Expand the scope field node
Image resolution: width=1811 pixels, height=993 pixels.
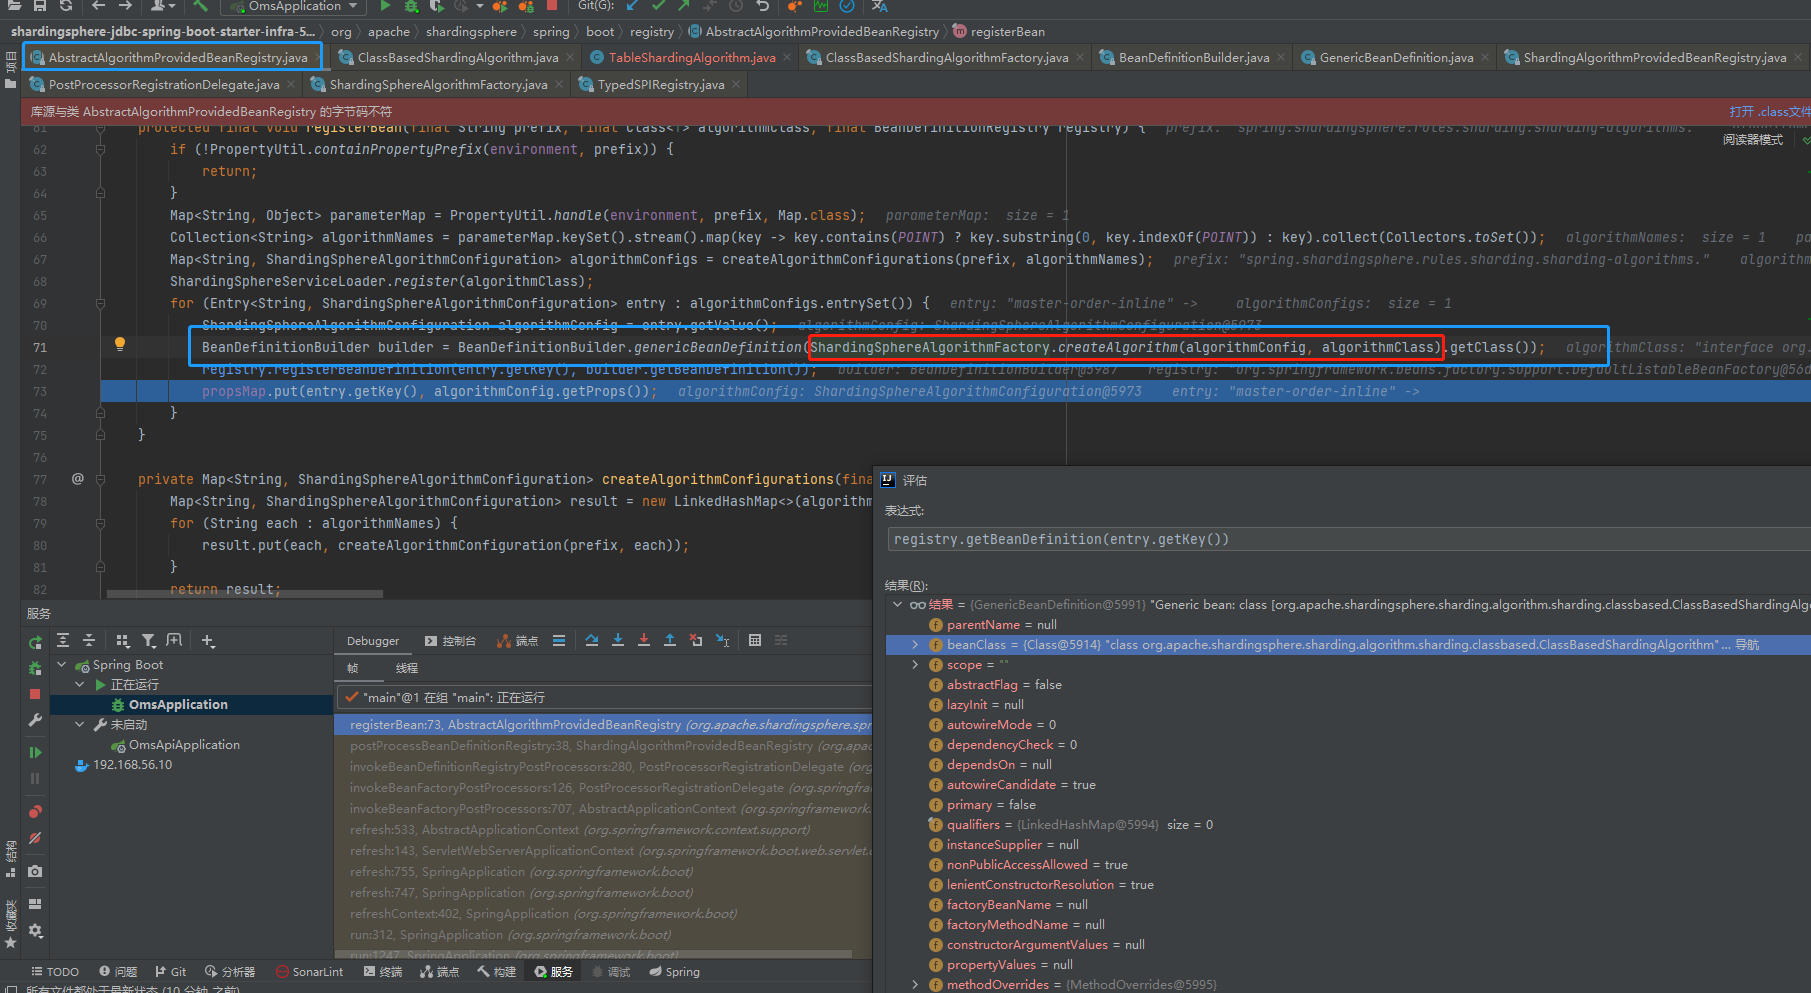(915, 664)
